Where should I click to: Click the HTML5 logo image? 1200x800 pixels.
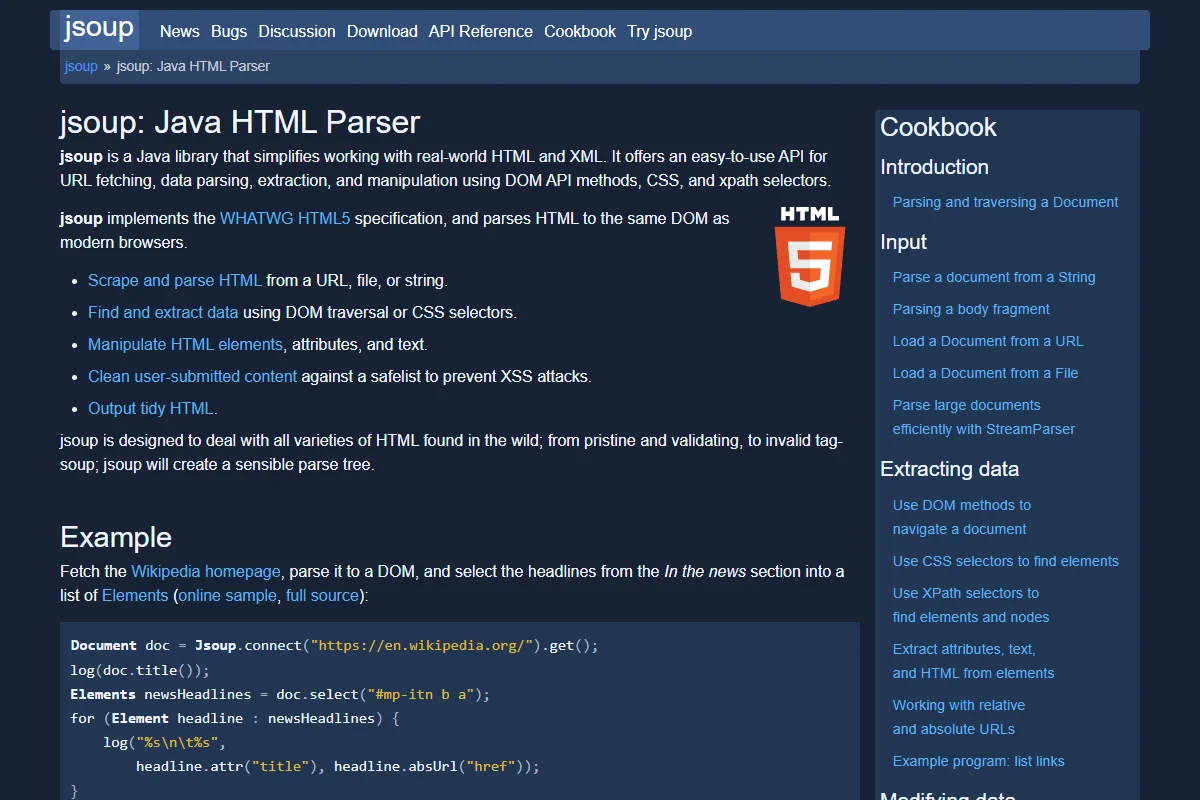(810, 256)
